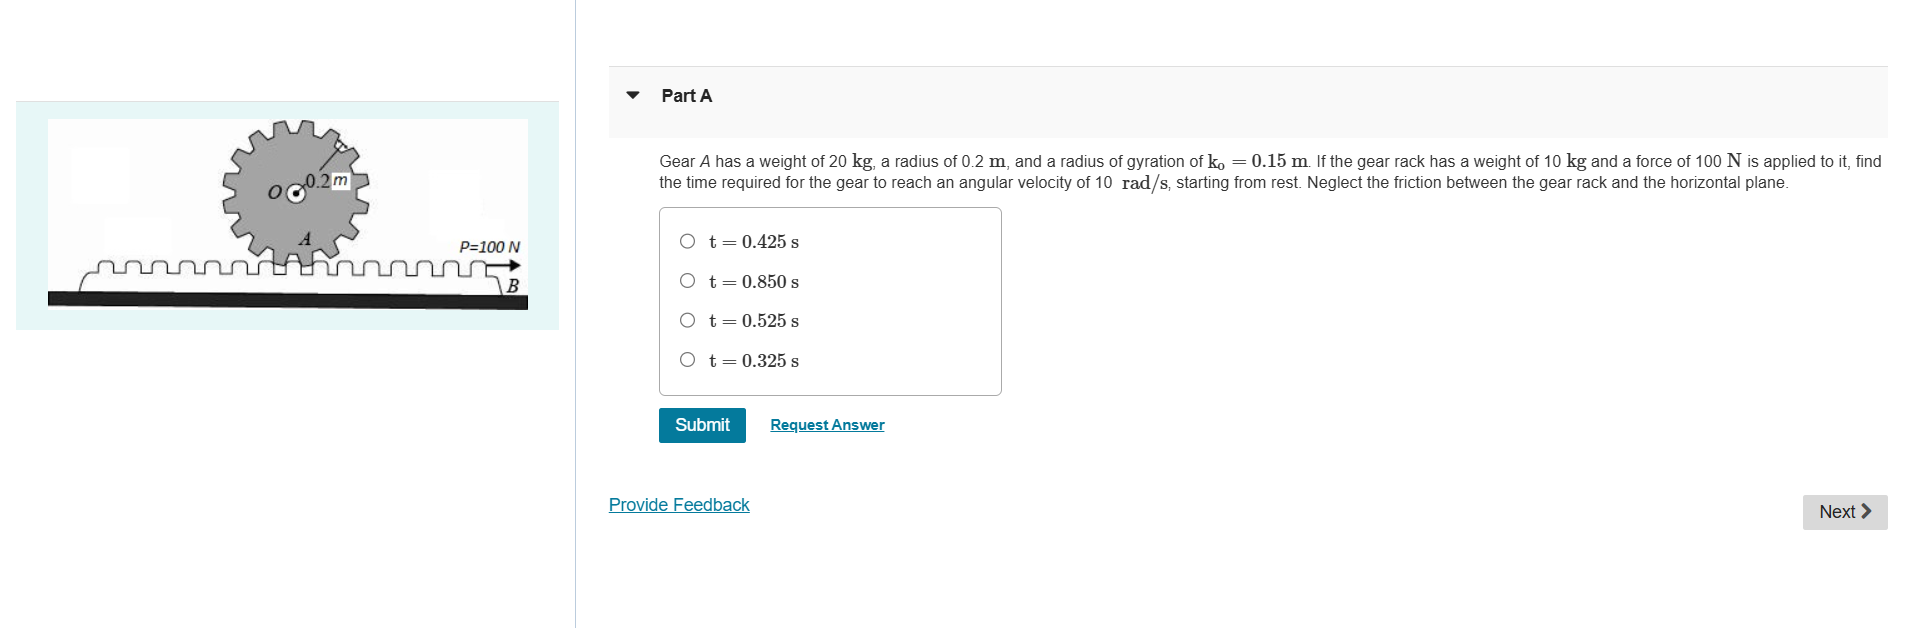Screen dimensions: 1919x628
Task: Click the 0.2 m radius label
Action: tap(325, 180)
